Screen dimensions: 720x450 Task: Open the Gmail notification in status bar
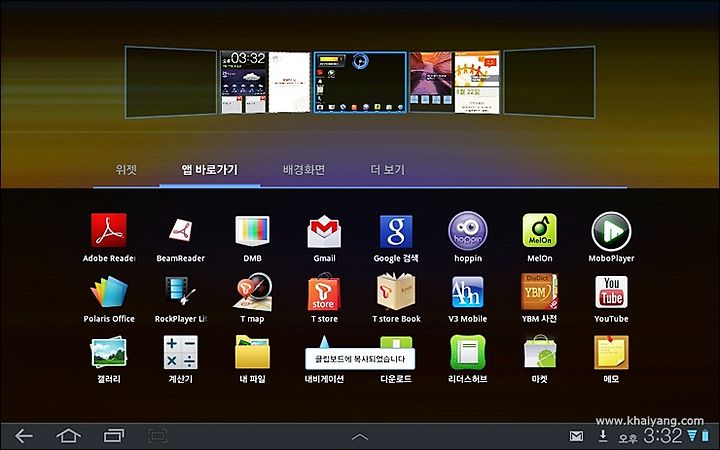(576, 436)
